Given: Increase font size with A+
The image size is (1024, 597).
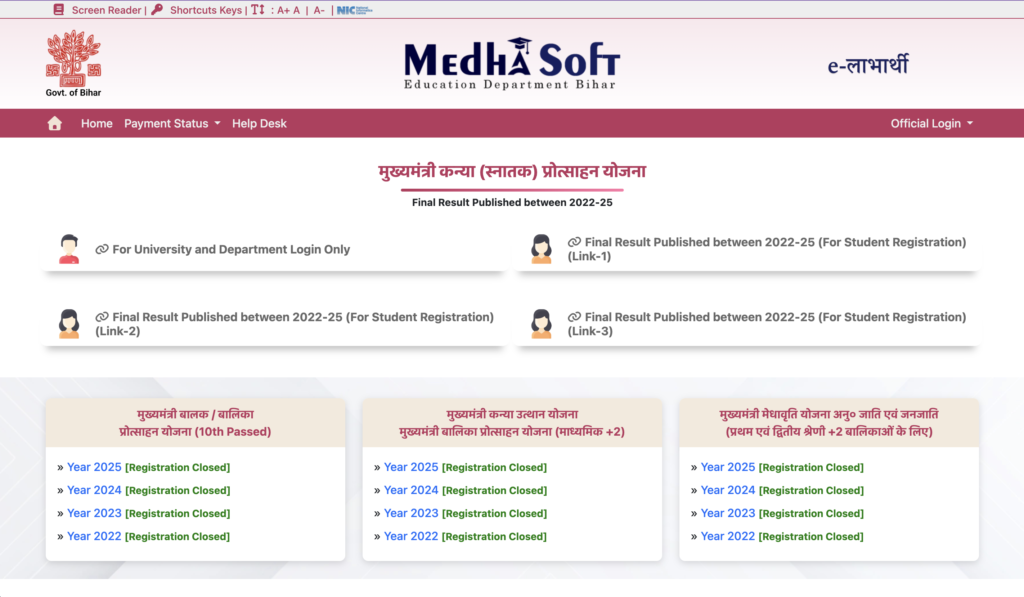Looking at the screenshot, I should [283, 10].
